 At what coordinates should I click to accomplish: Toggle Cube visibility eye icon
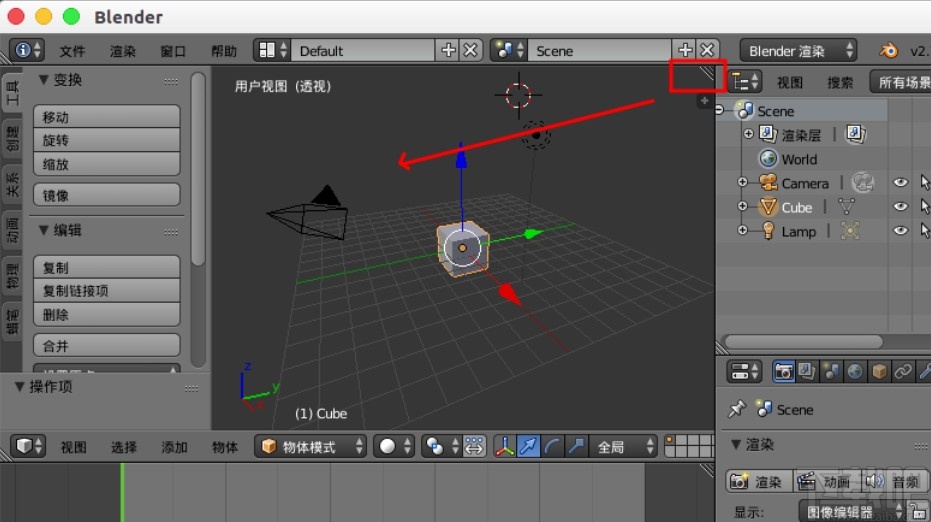point(900,207)
